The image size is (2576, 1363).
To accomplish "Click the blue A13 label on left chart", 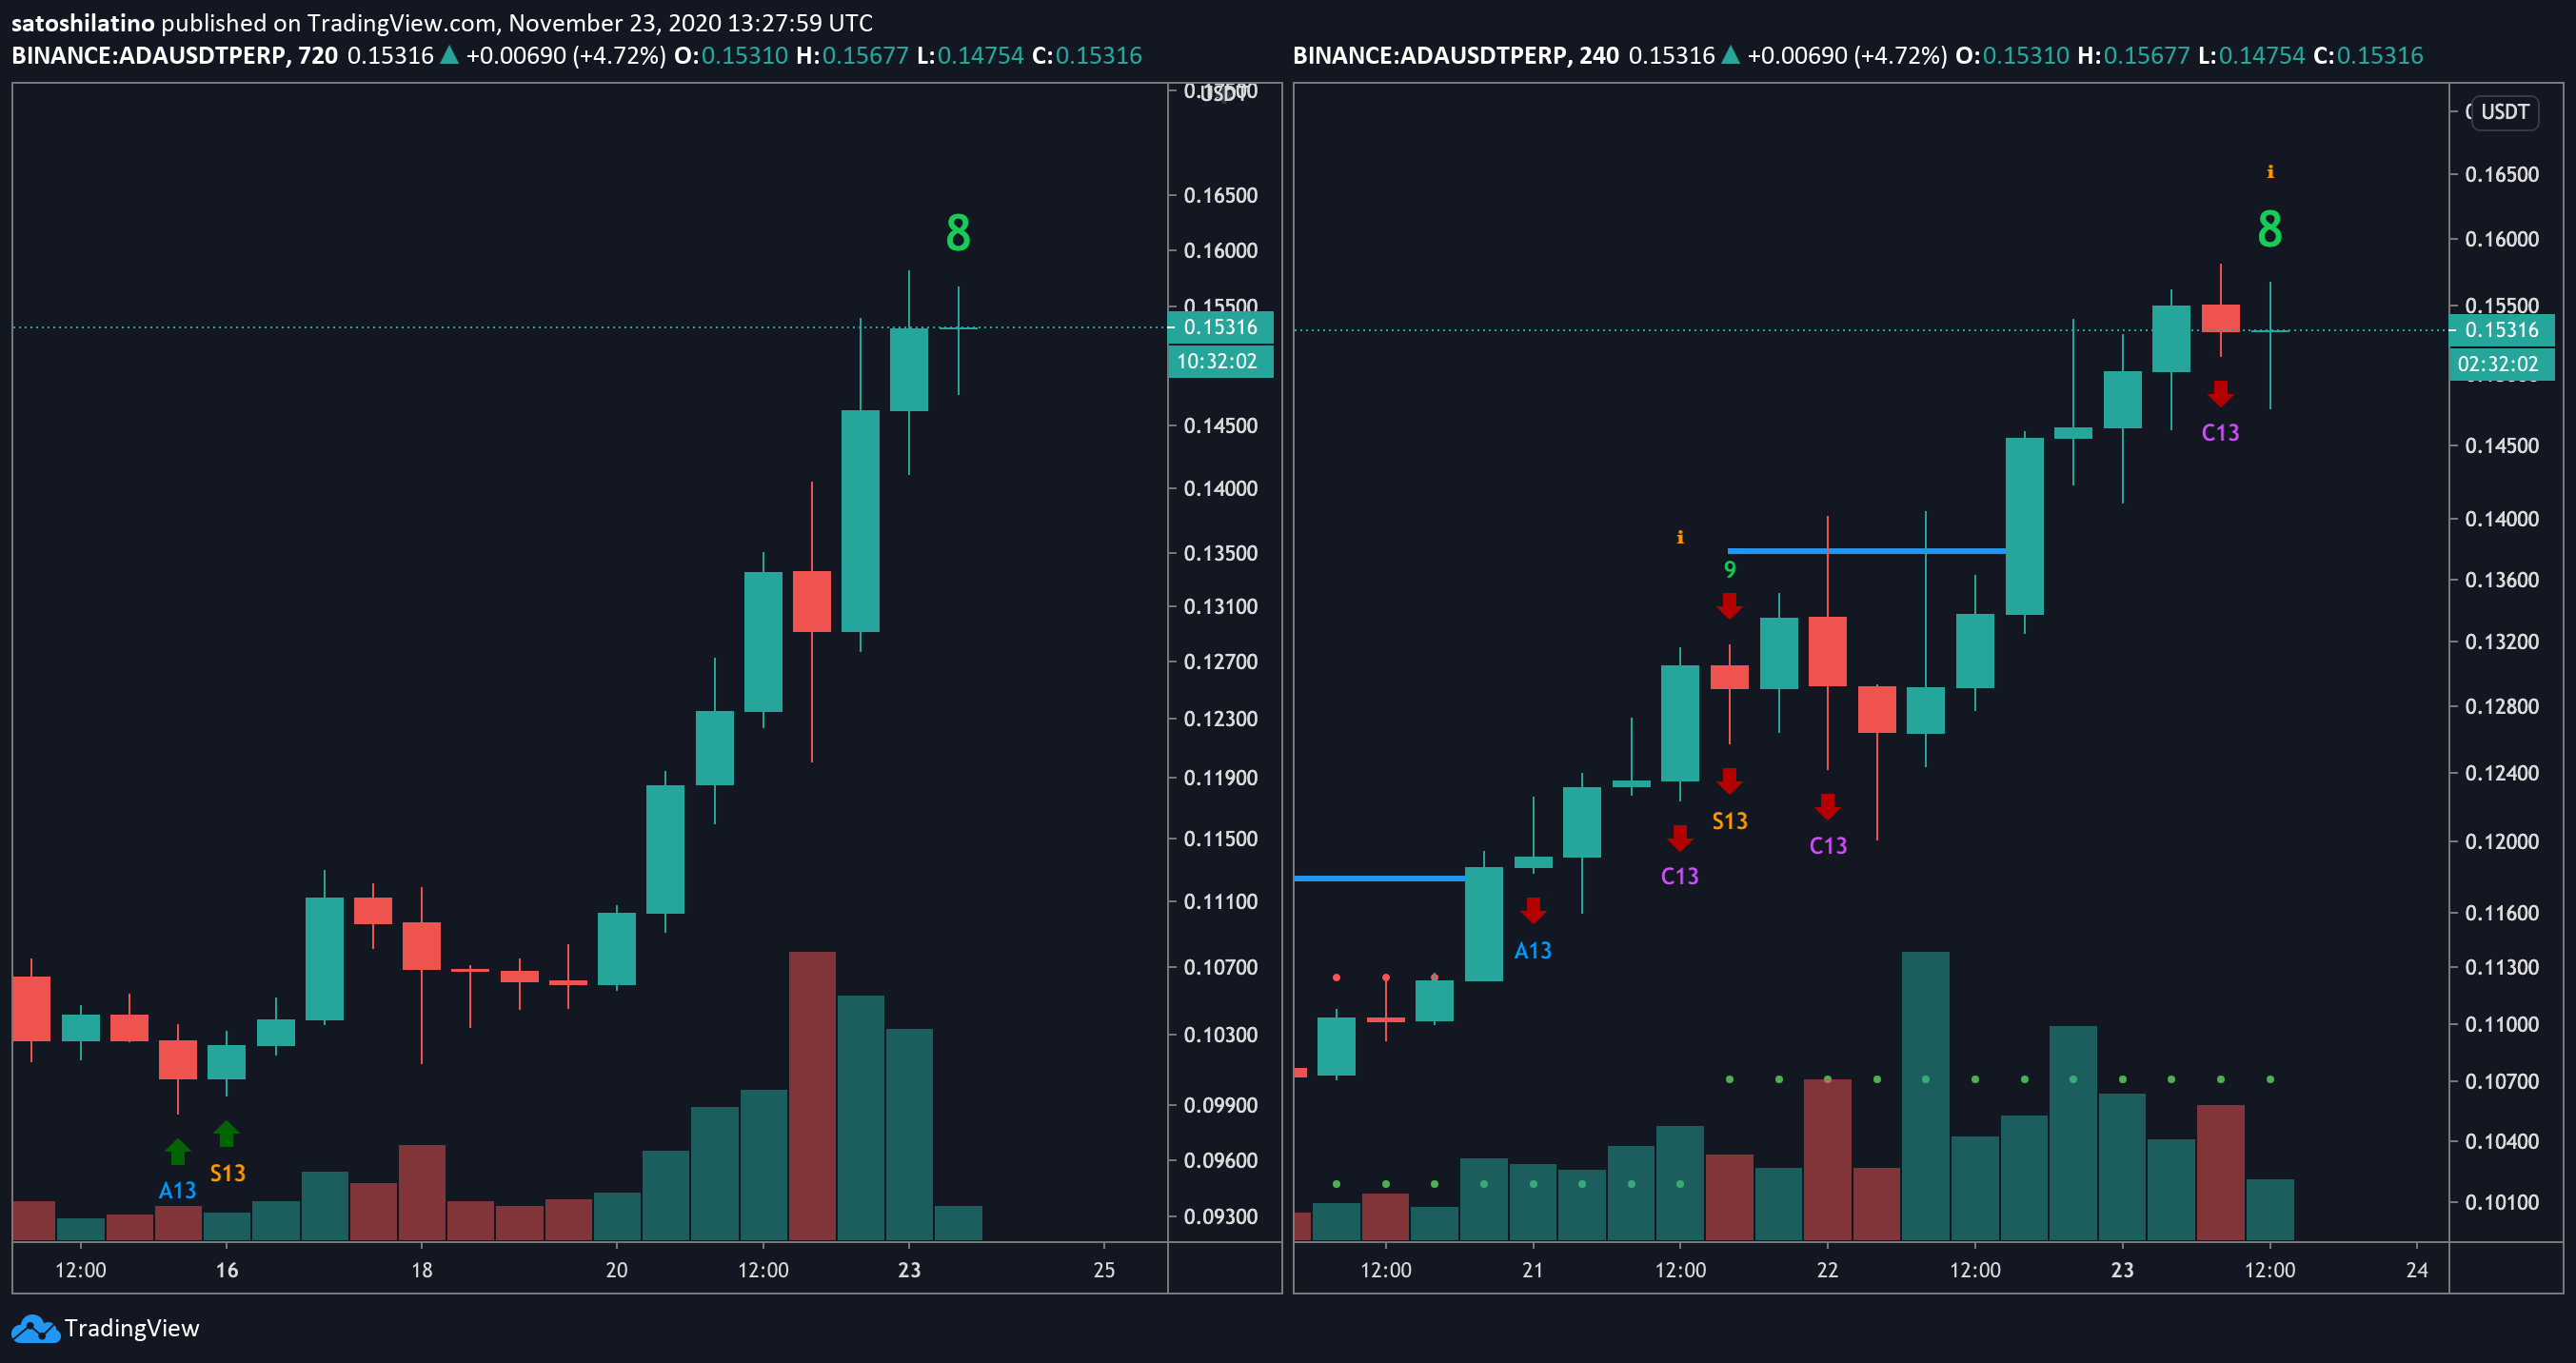I will [x=177, y=1190].
